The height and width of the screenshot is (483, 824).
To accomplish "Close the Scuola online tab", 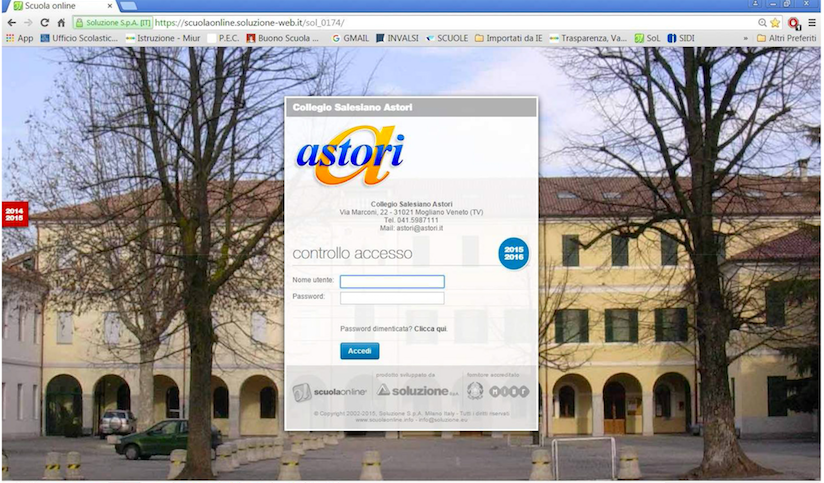I will coord(110,6).
